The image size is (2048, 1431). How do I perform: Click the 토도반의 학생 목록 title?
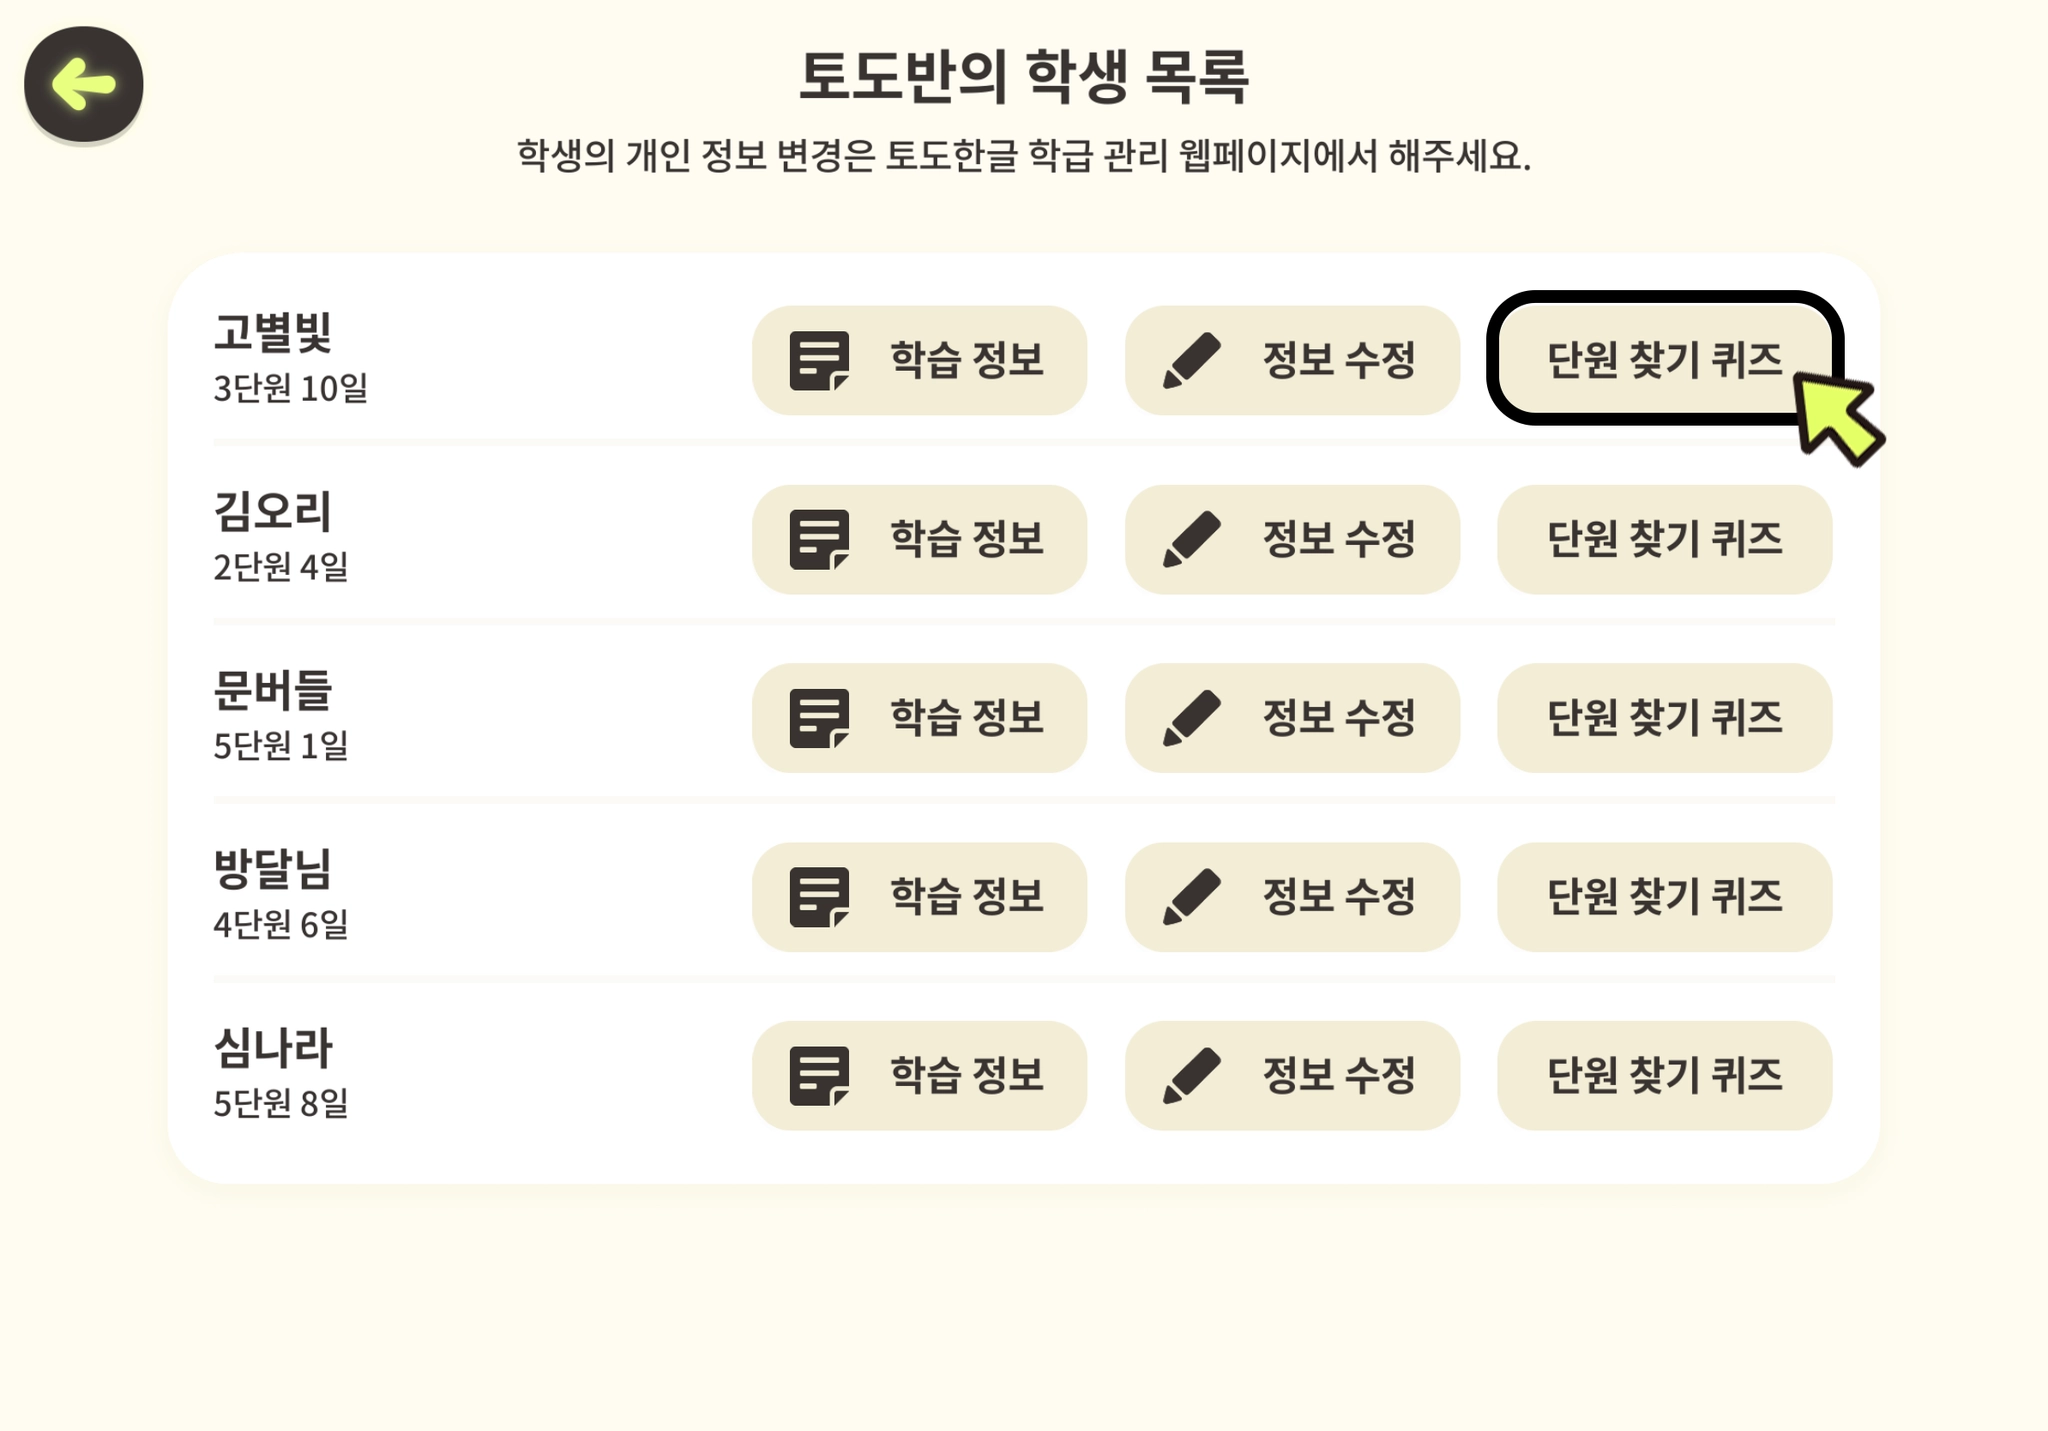[x=1023, y=77]
